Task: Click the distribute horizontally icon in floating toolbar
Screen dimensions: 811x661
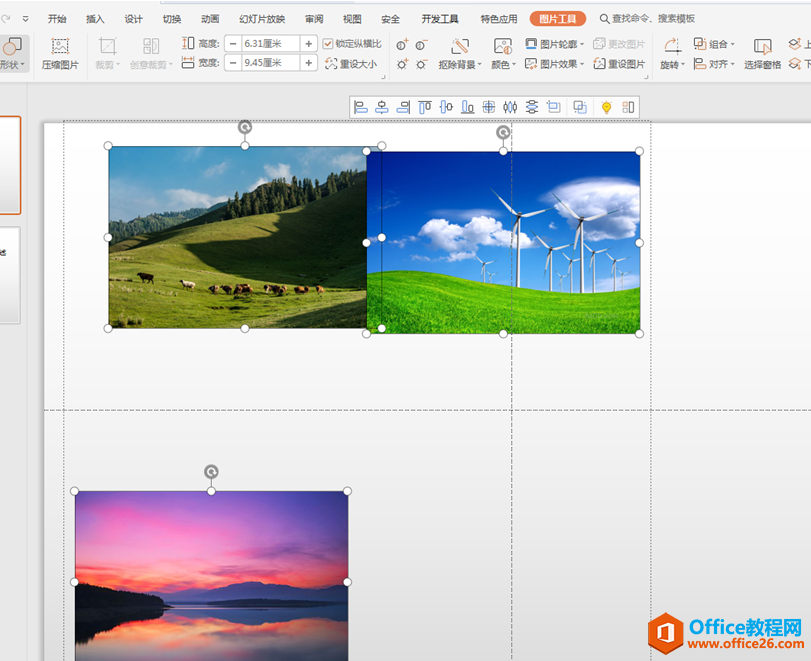Action: point(510,107)
